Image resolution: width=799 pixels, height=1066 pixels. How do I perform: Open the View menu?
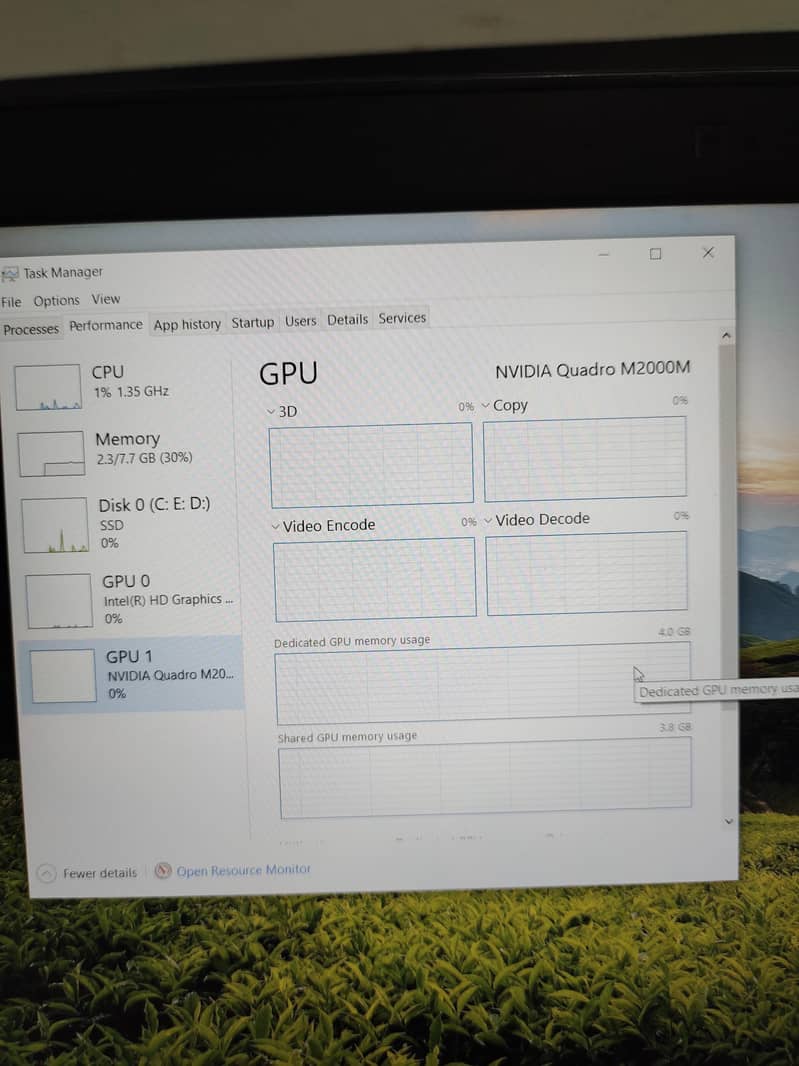pyautogui.click(x=105, y=299)
